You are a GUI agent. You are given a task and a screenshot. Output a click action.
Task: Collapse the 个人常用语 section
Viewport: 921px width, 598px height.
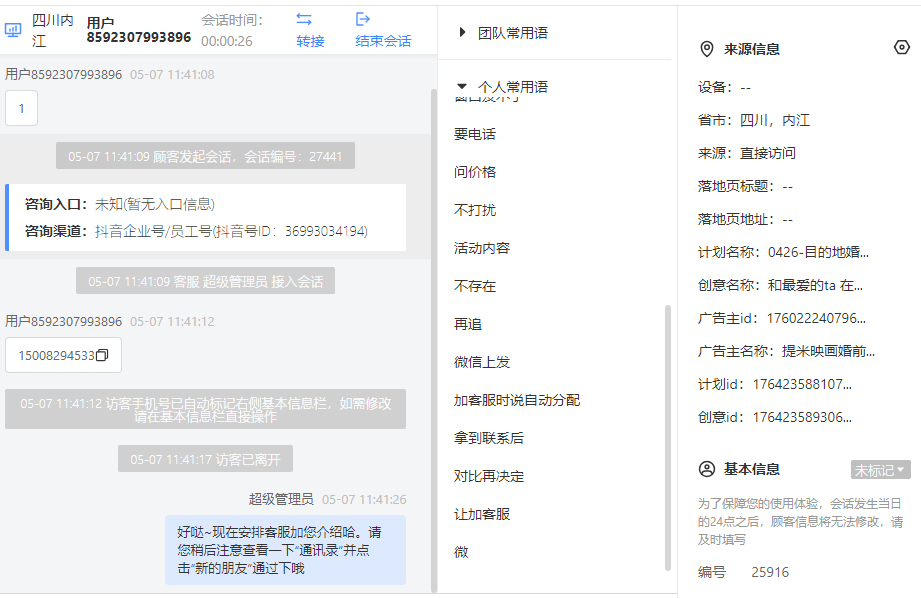[x=462, y=86]
